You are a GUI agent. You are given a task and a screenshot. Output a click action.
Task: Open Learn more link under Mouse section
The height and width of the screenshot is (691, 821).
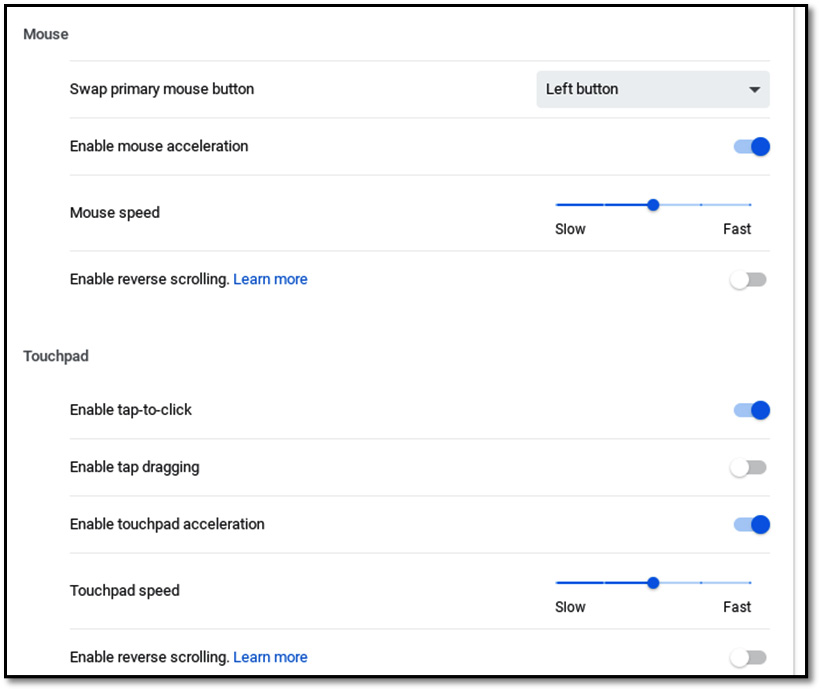[270, 280]
